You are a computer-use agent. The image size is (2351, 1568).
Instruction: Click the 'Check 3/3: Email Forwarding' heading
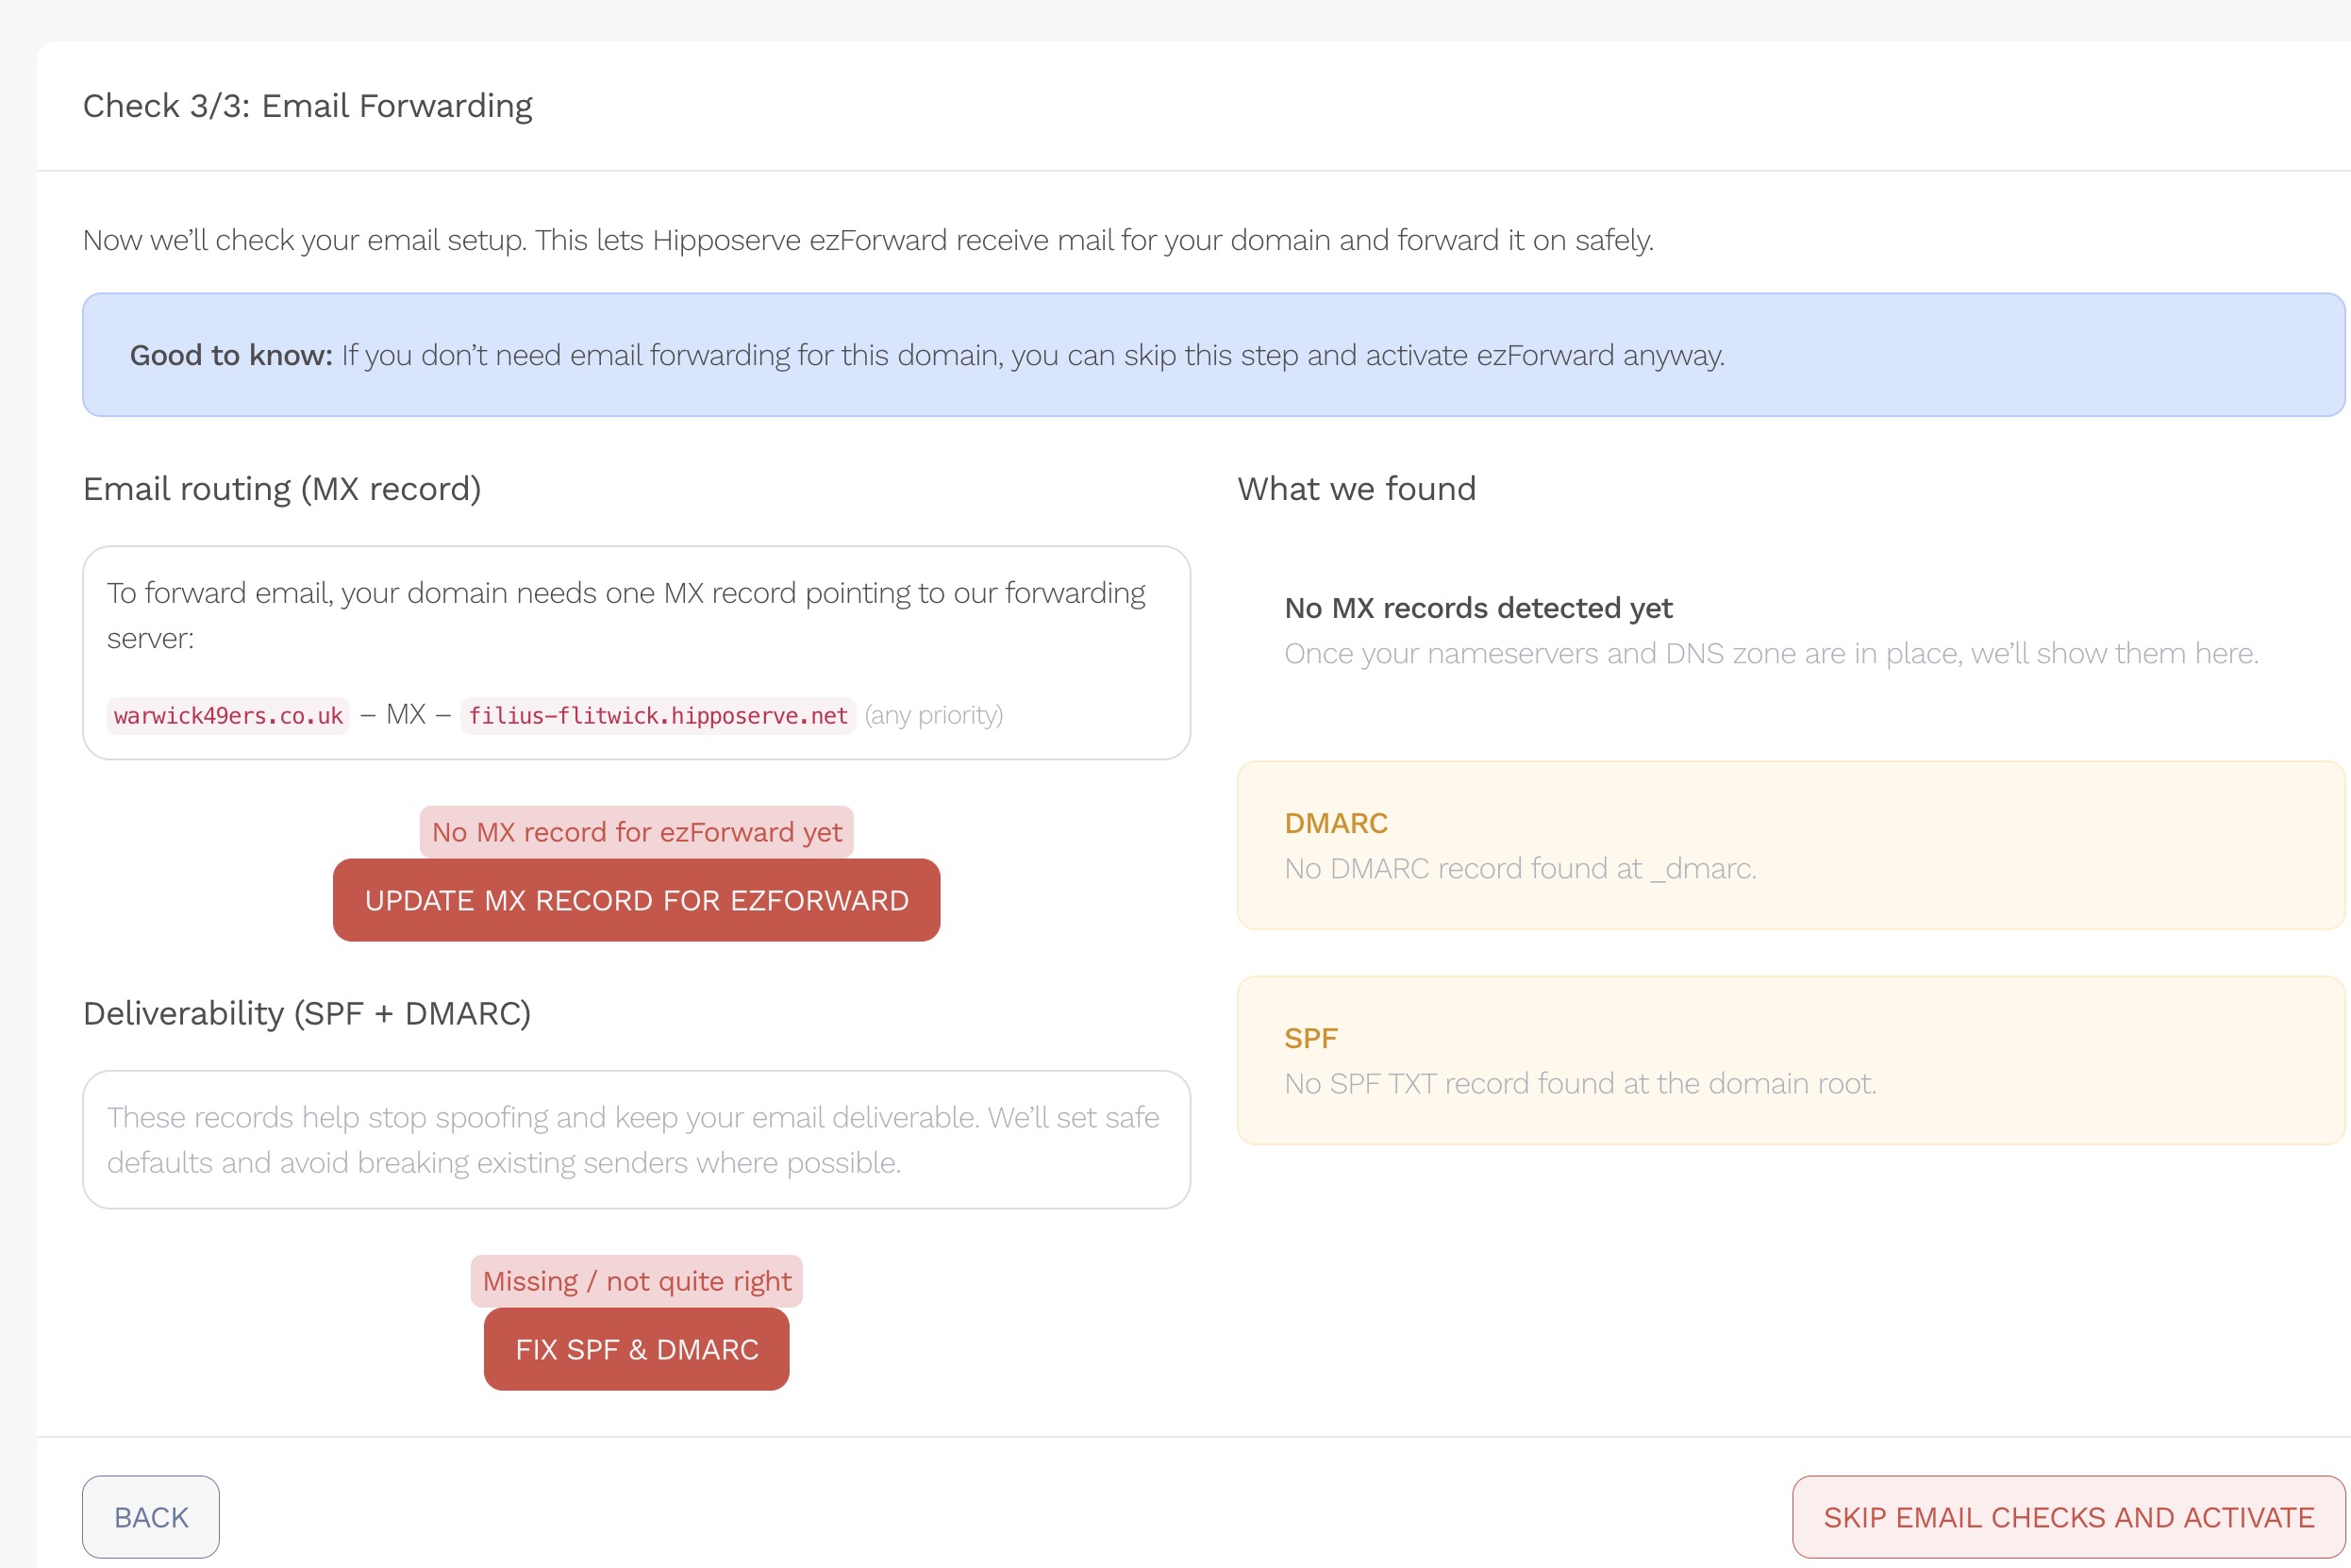[307, 106]
